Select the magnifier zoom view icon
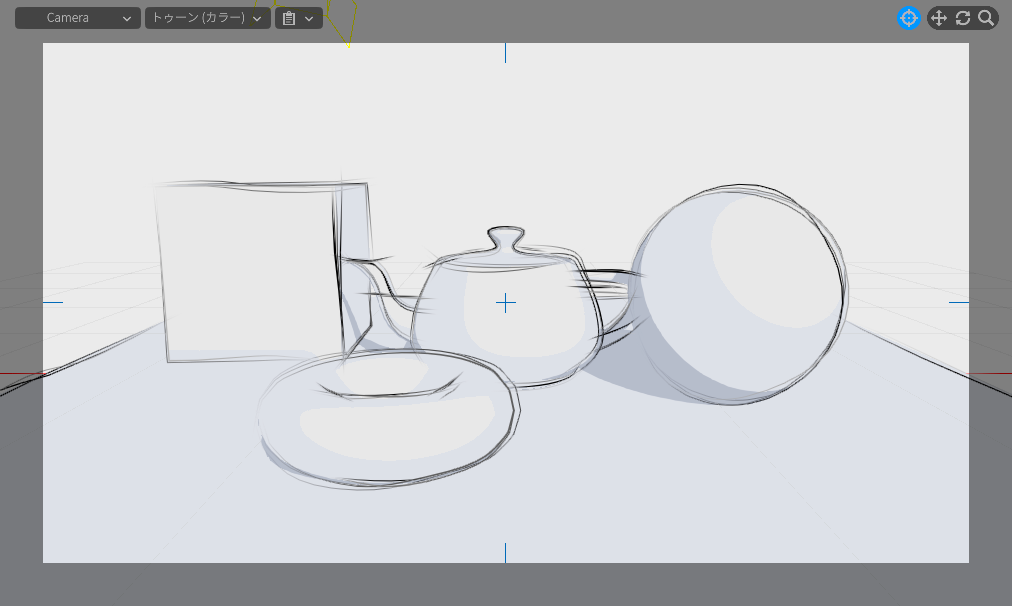The image size is (1012, 606). tap(986, 18)
